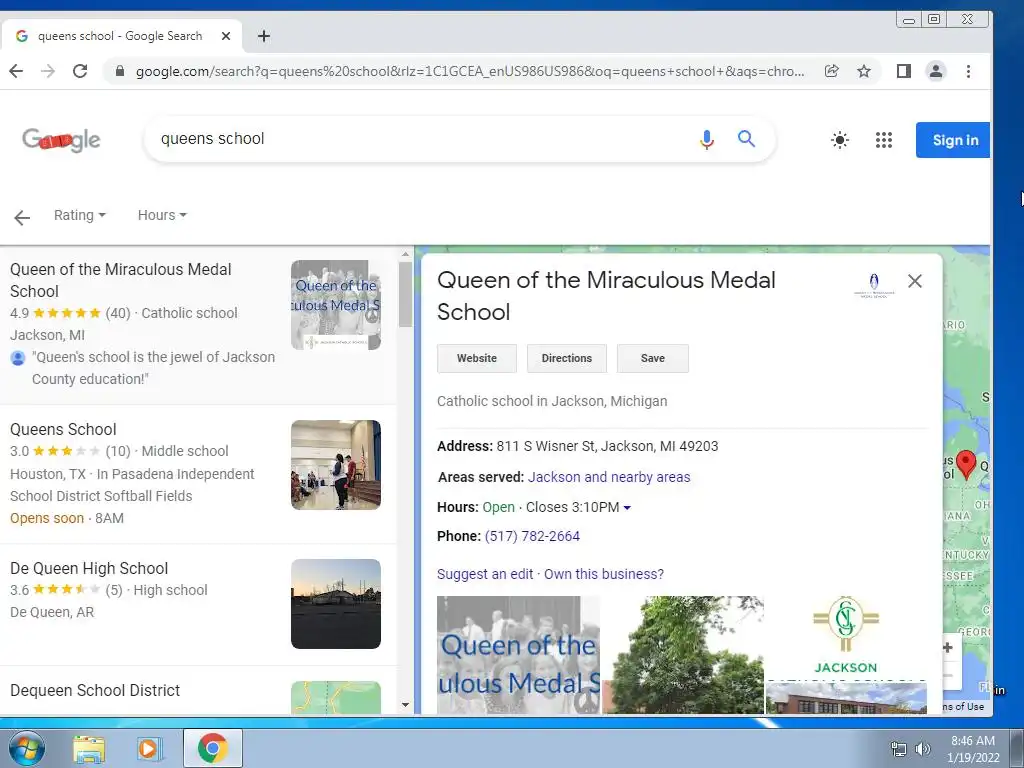Click Dequeen School District map thumbnail
Screen dimensions: 1024x768
(x=336, y=697)
